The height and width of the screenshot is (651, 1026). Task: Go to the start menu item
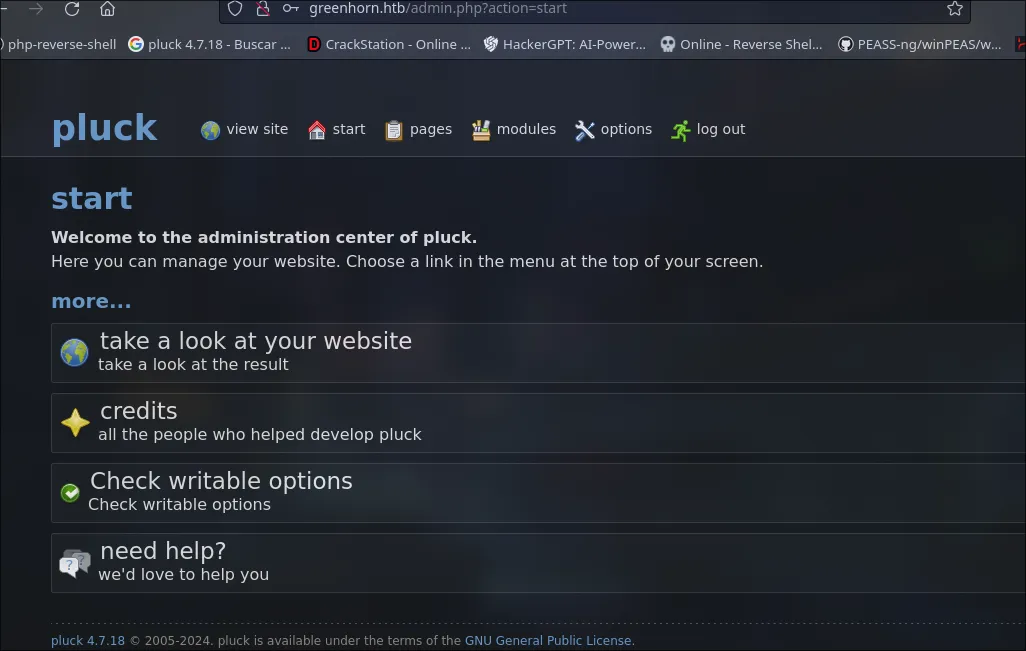coord(349,130)
